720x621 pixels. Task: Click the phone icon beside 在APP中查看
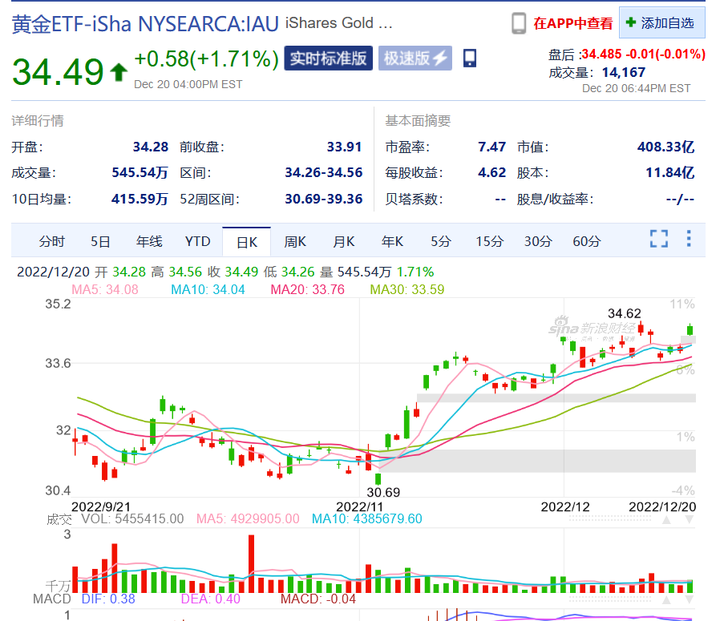pyautogui.click(x=518, y=23)
